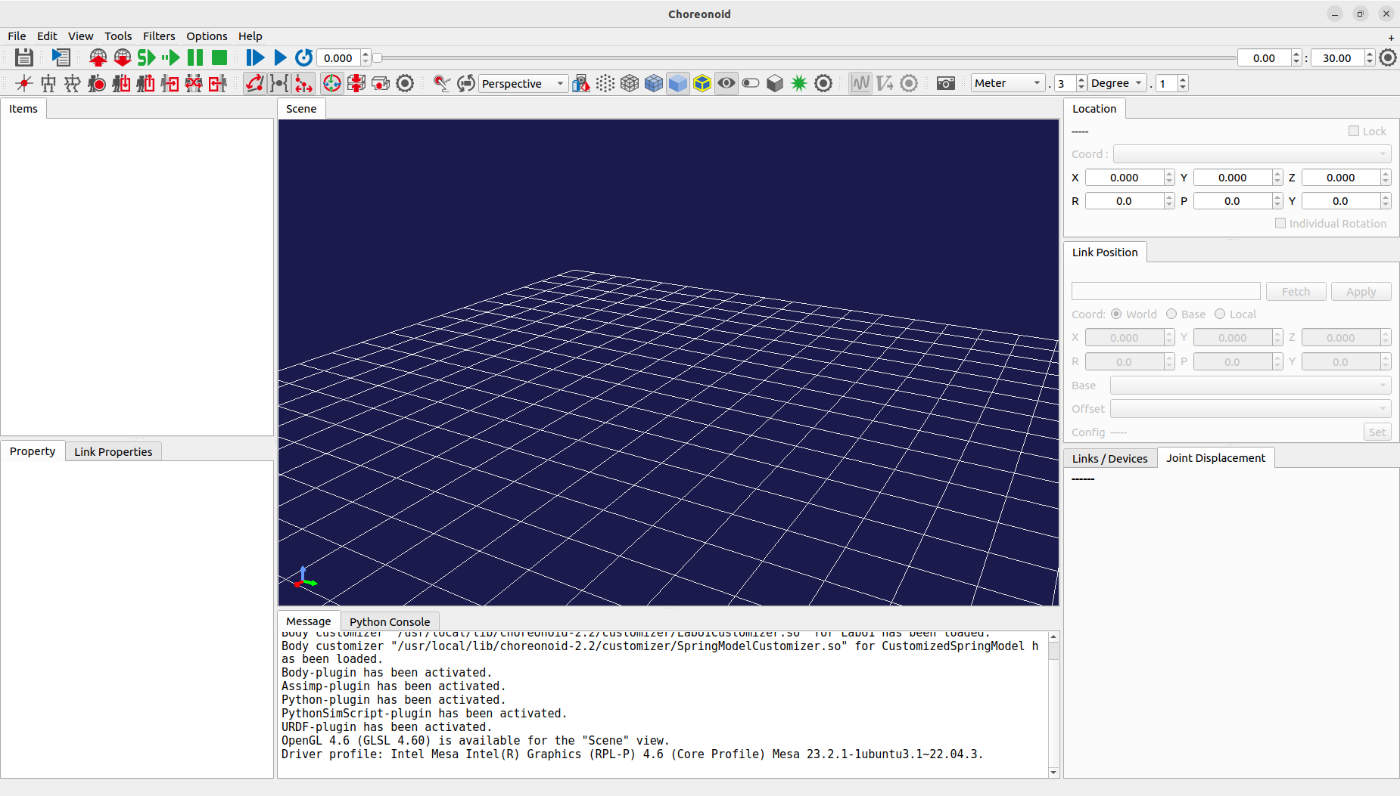Open the Filters menu

click(158, 36)
